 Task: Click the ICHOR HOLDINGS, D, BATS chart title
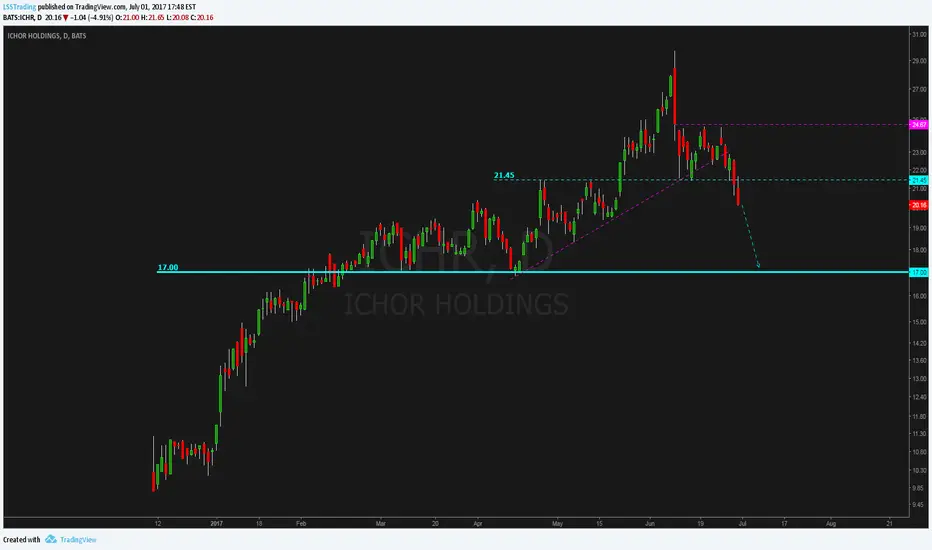pos(47,36)
